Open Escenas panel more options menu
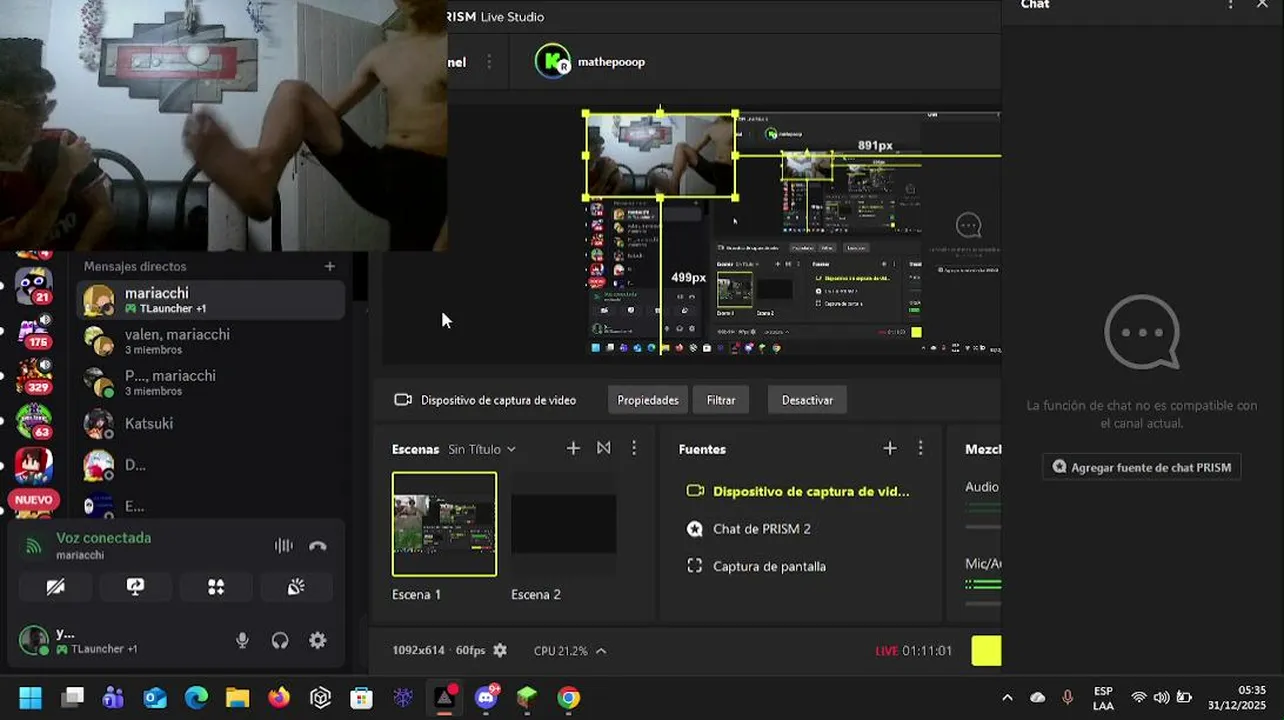The image size is (1284, 720). point(634,449)
